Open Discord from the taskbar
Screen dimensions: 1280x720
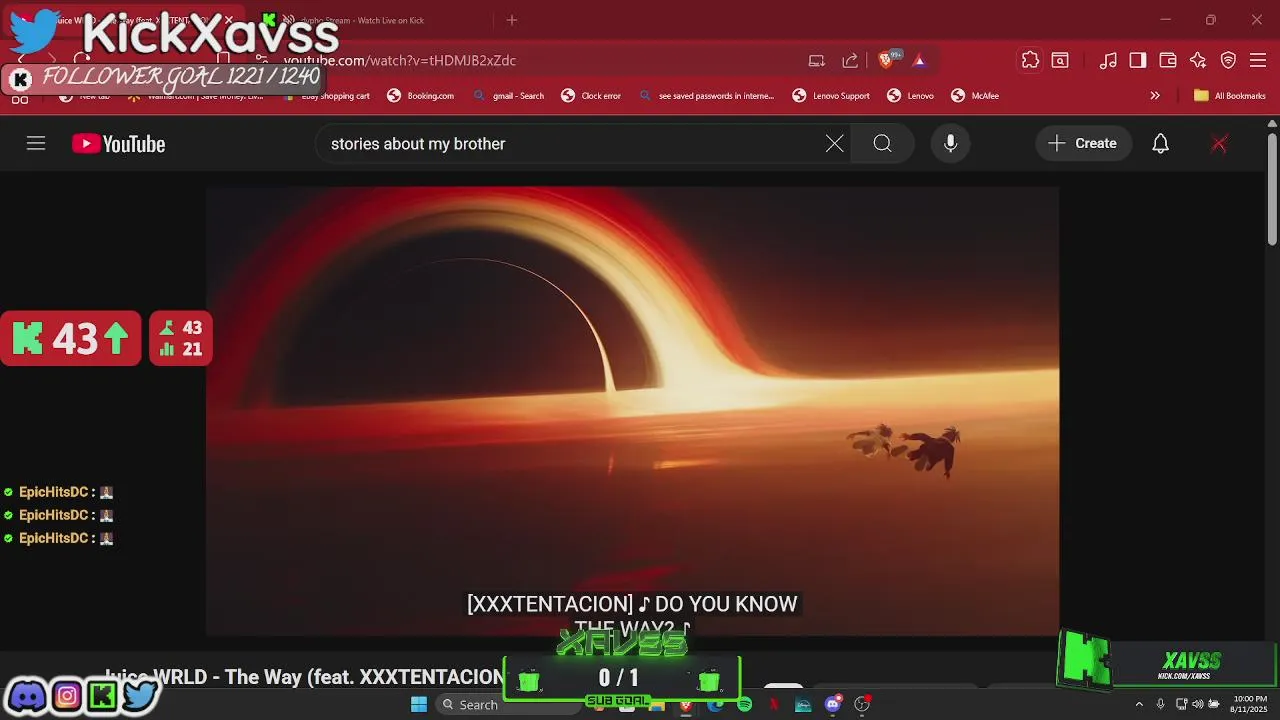[x=832, y=705]
